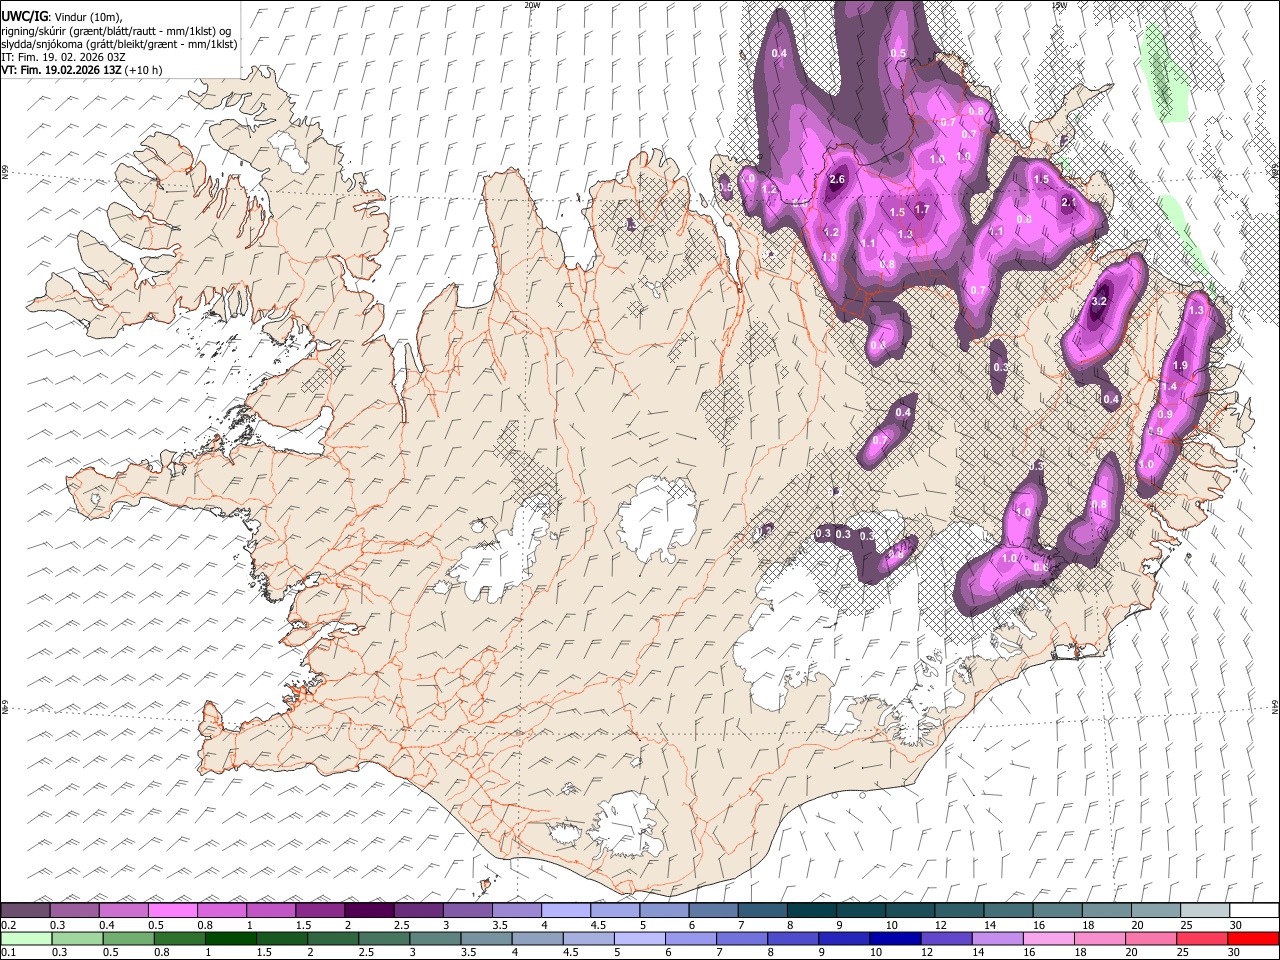Select top-row dark teal swatch starting at 8
Screen dimensions: 1280x960
(811, 910)
